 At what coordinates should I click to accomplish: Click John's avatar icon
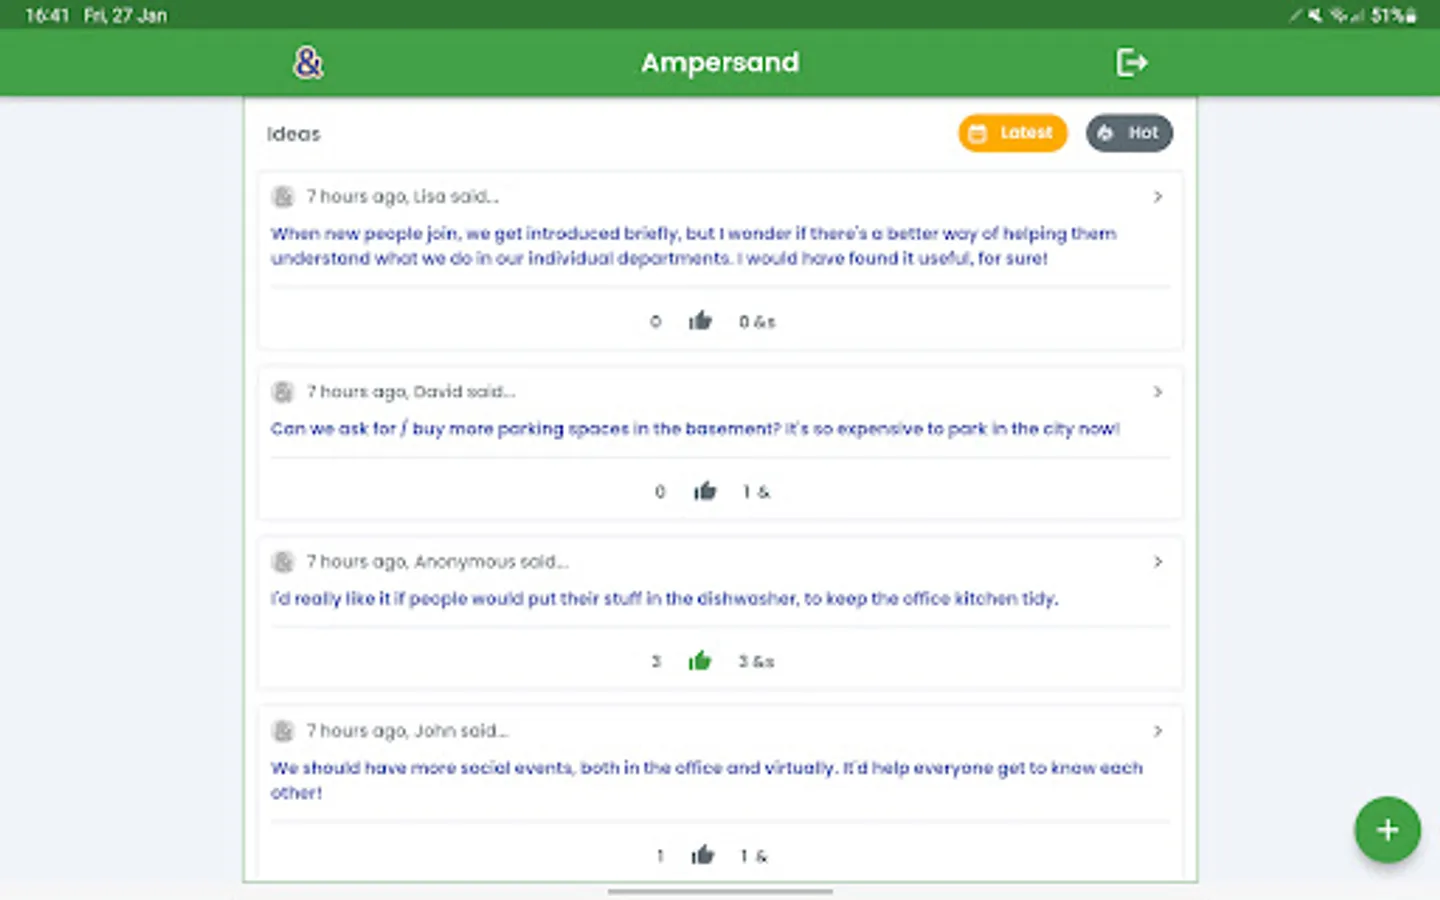click(283, 731)
